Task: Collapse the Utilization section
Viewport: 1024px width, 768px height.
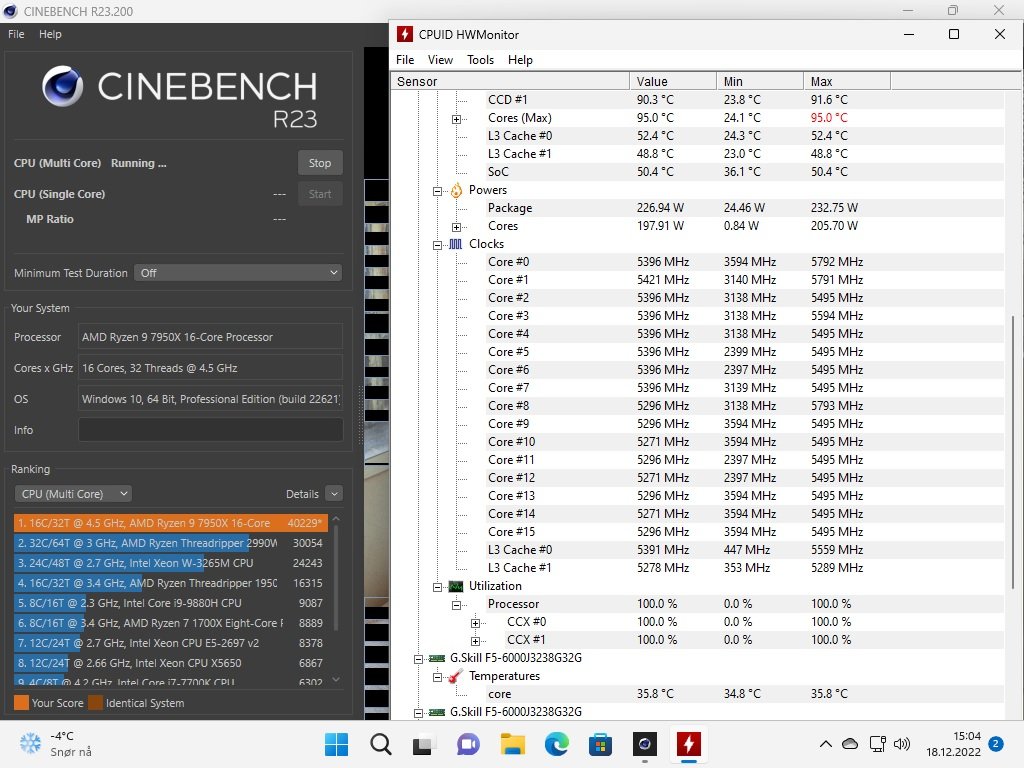Action: tap(438, 587)
